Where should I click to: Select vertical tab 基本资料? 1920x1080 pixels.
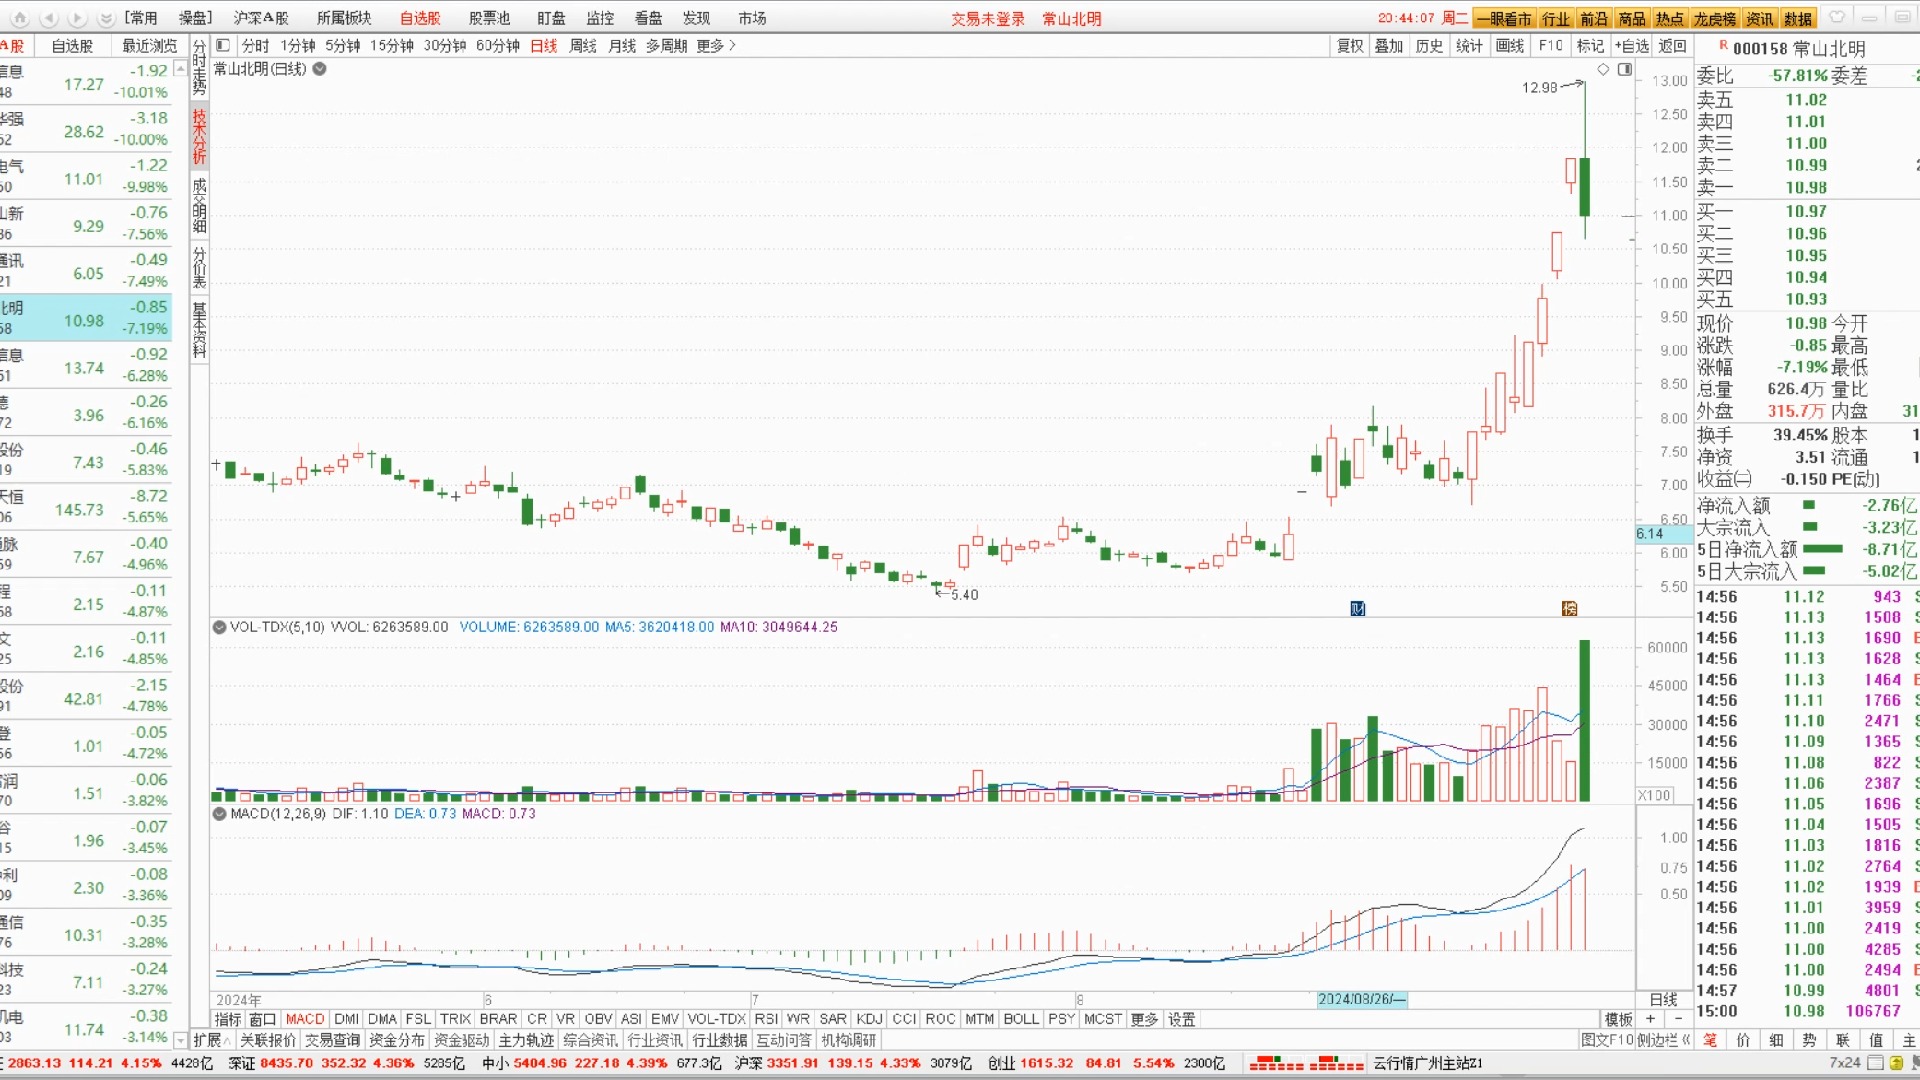(x=199, y=330)
